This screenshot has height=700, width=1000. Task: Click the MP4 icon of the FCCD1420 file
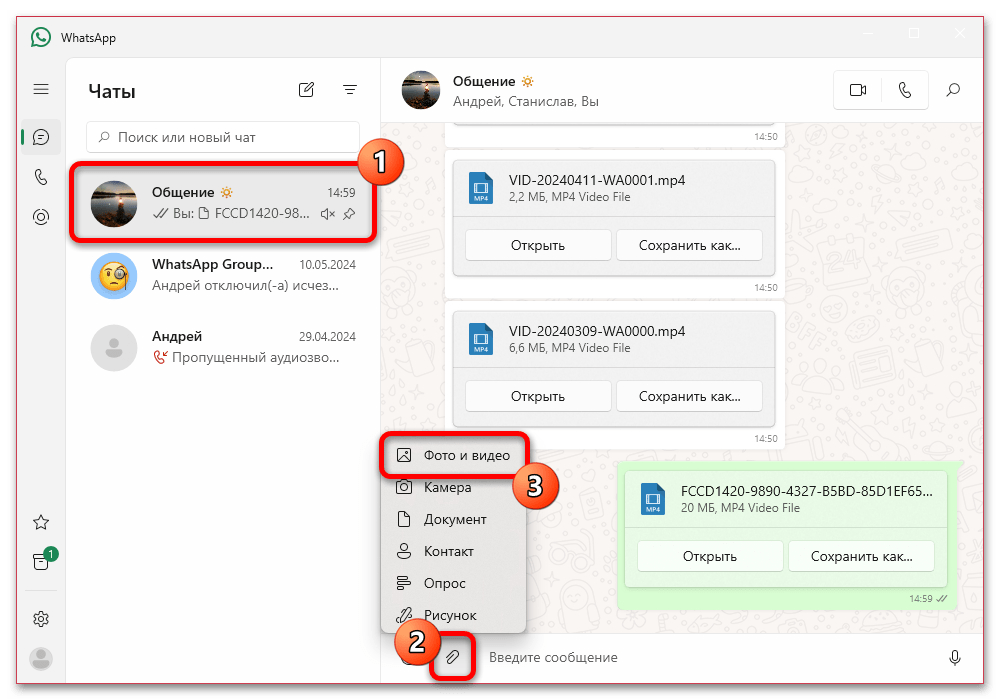(x=653, y=499)
